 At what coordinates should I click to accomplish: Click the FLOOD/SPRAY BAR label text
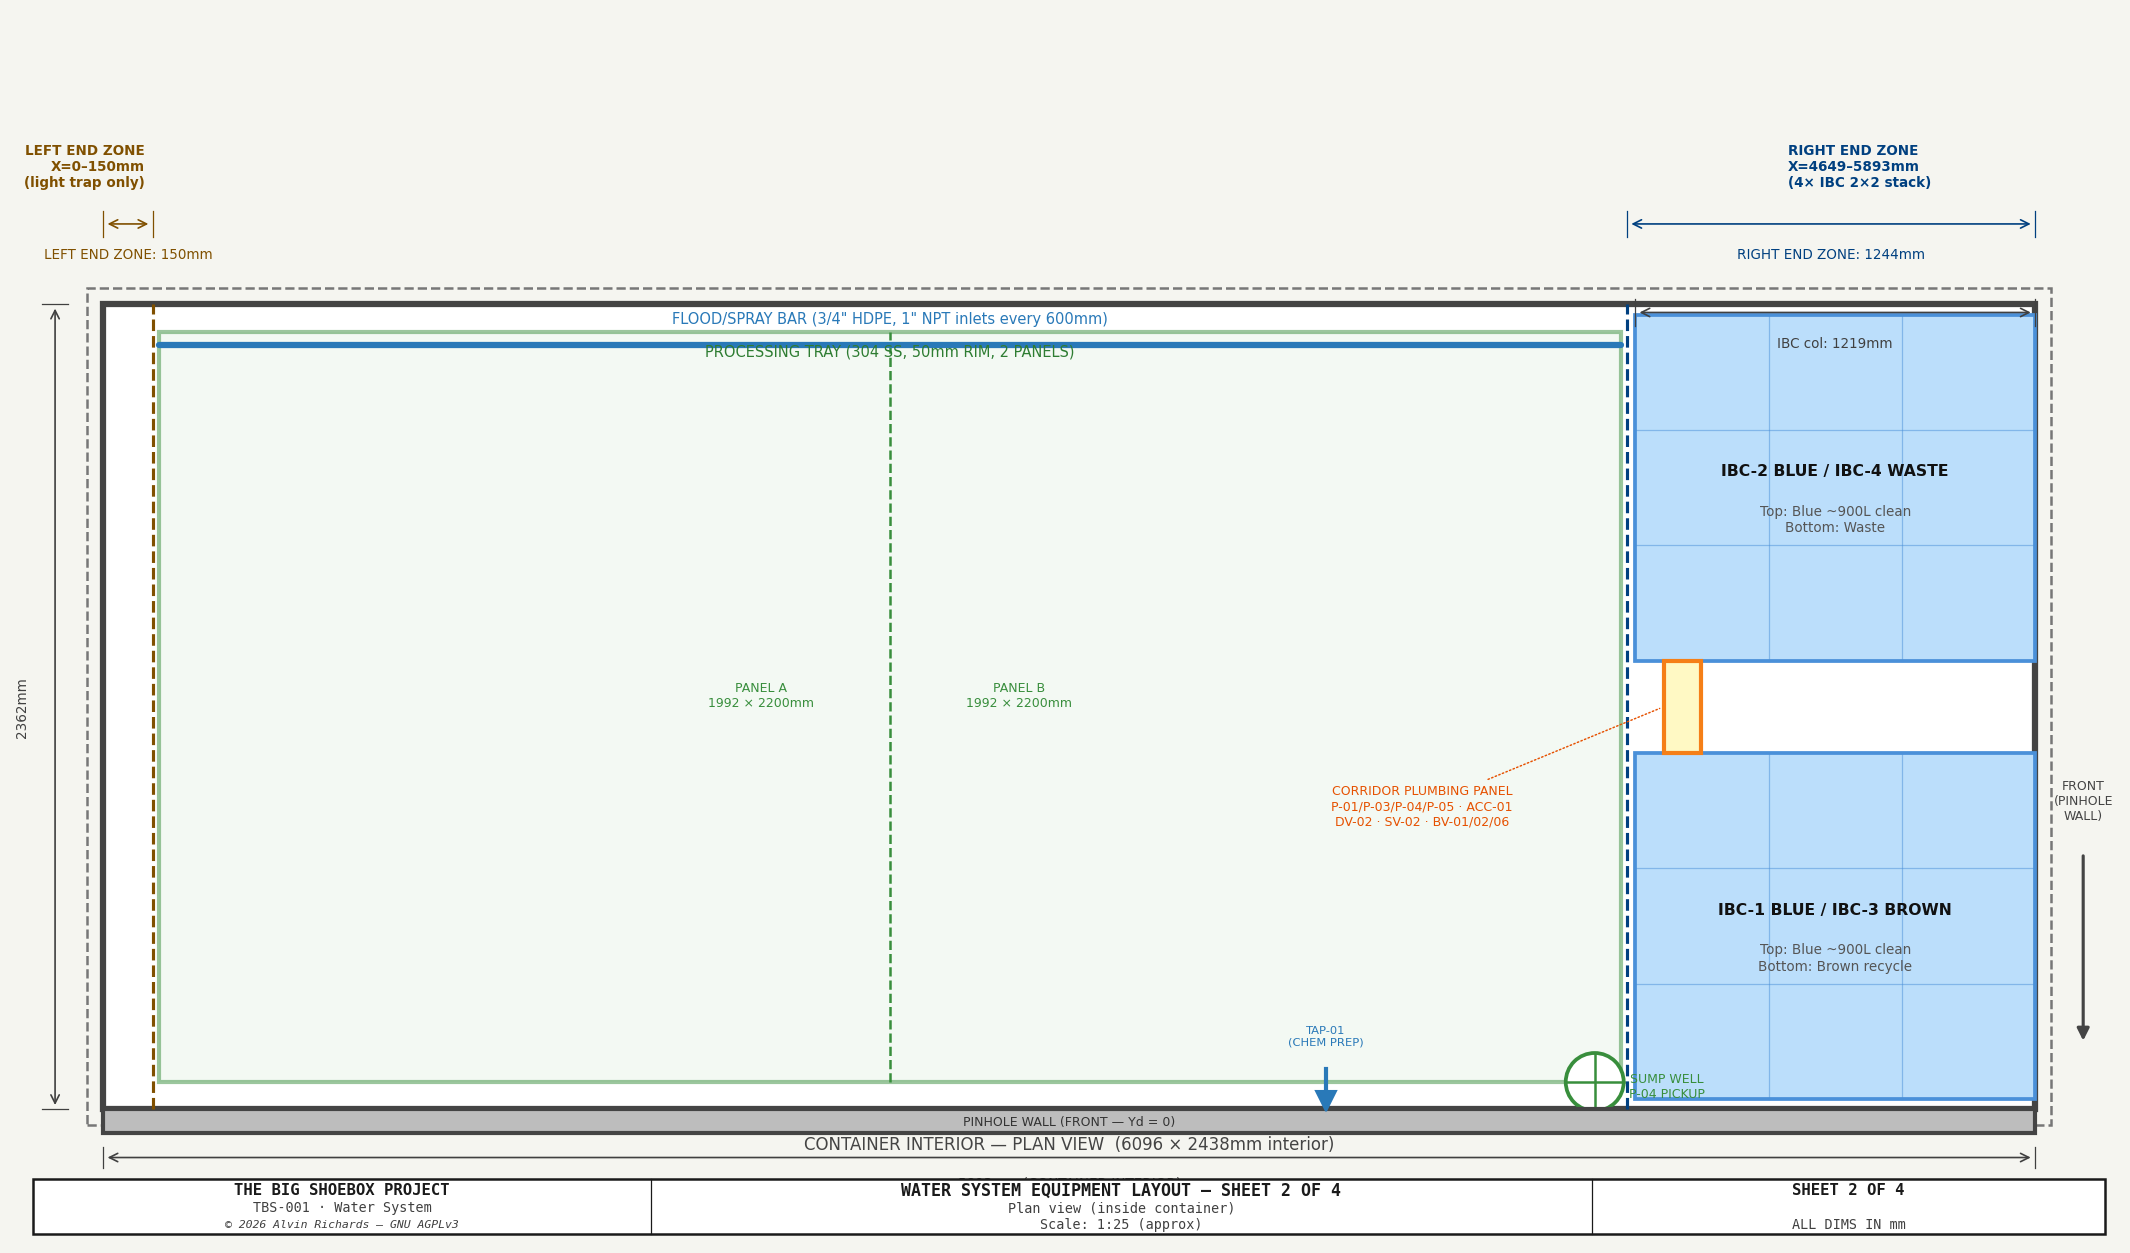coord(890,319)
